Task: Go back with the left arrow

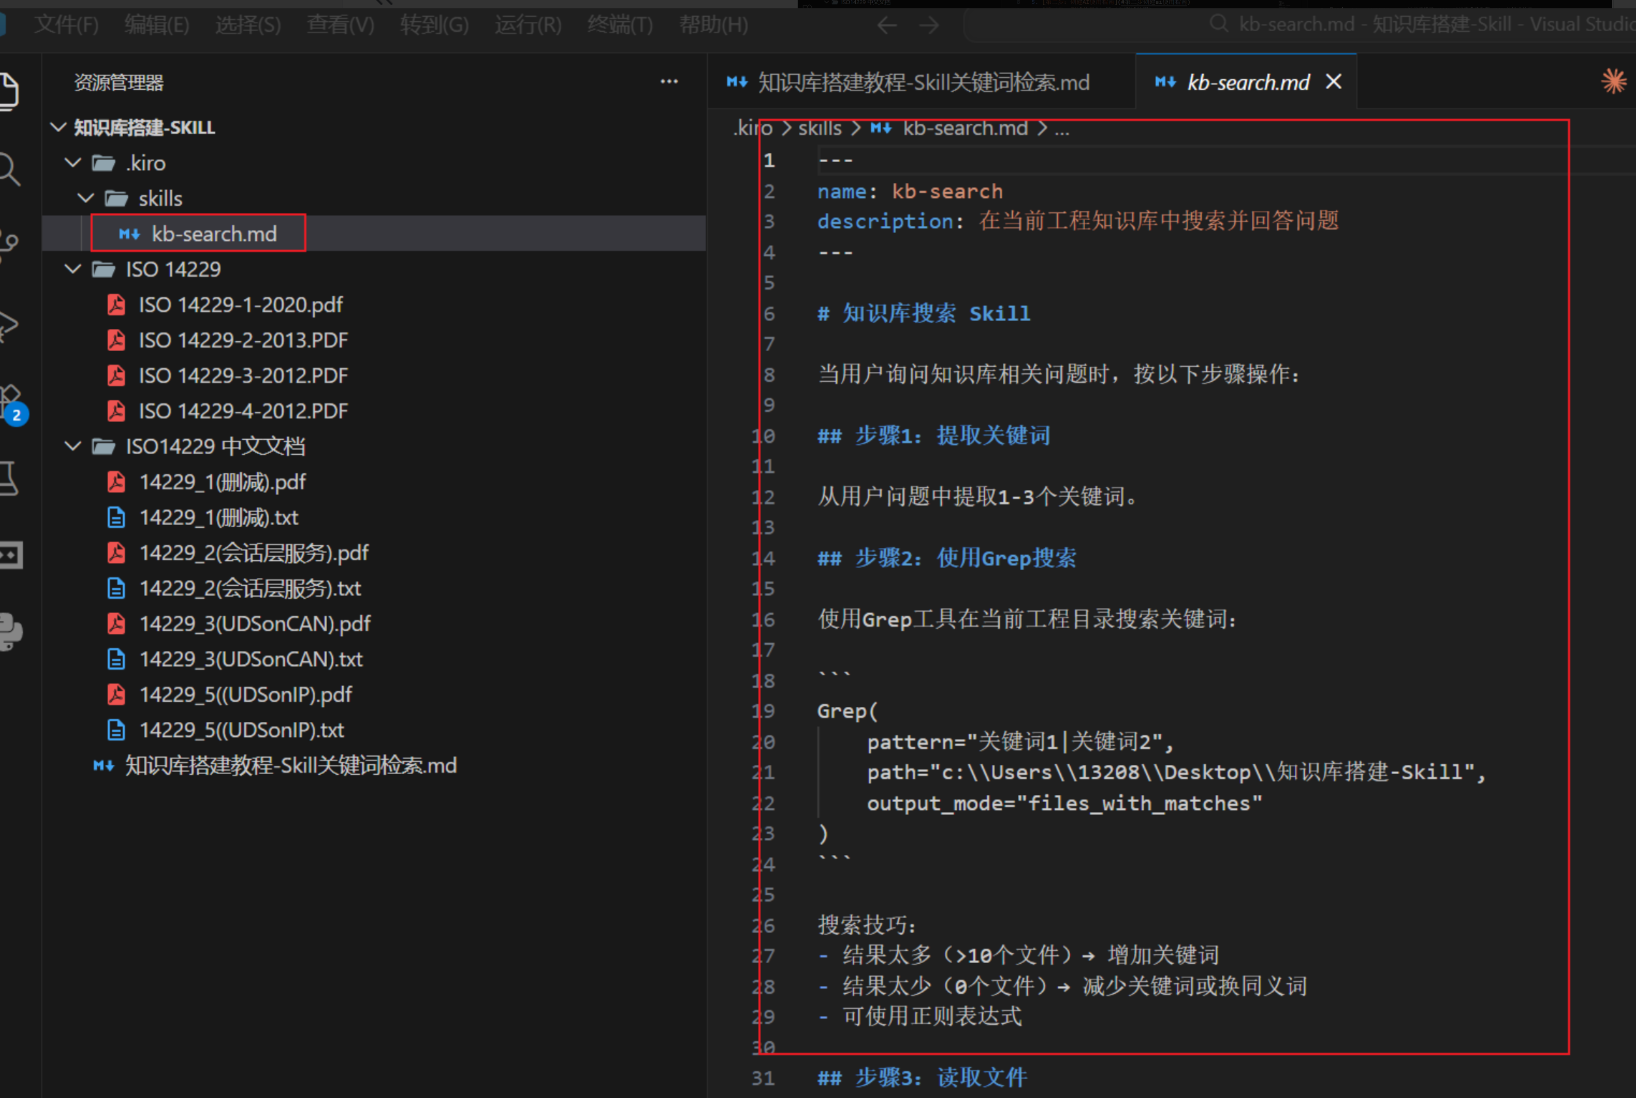Action: tap(887, 25)
